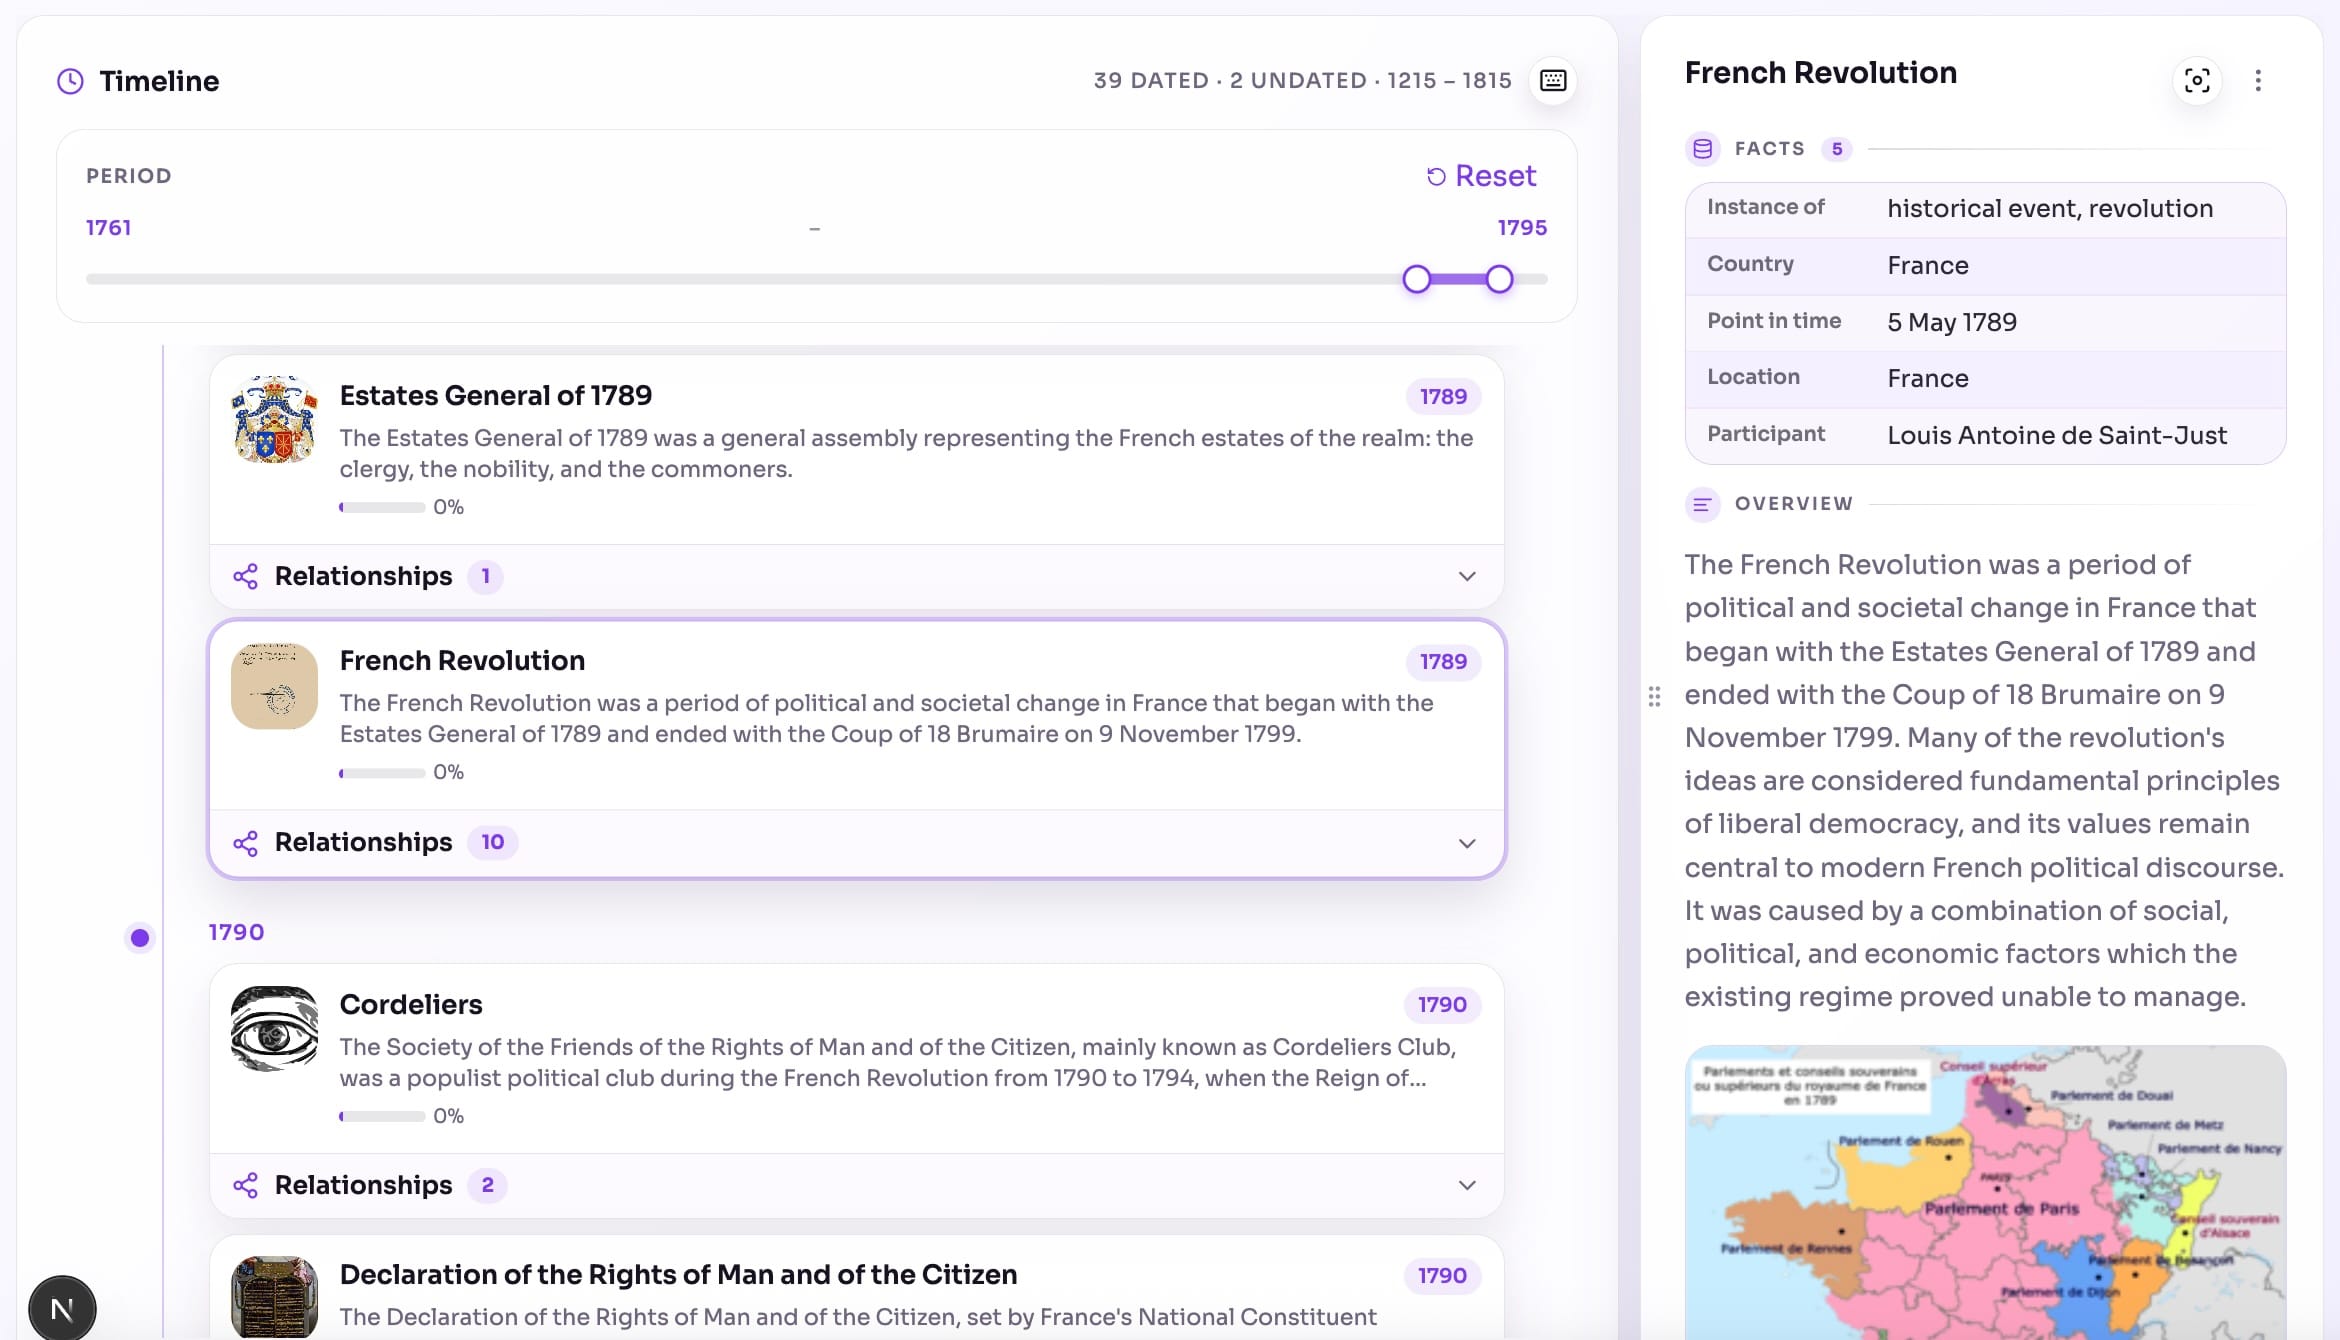Click the 1790 timeline marker dot

(x=140, y=938)
